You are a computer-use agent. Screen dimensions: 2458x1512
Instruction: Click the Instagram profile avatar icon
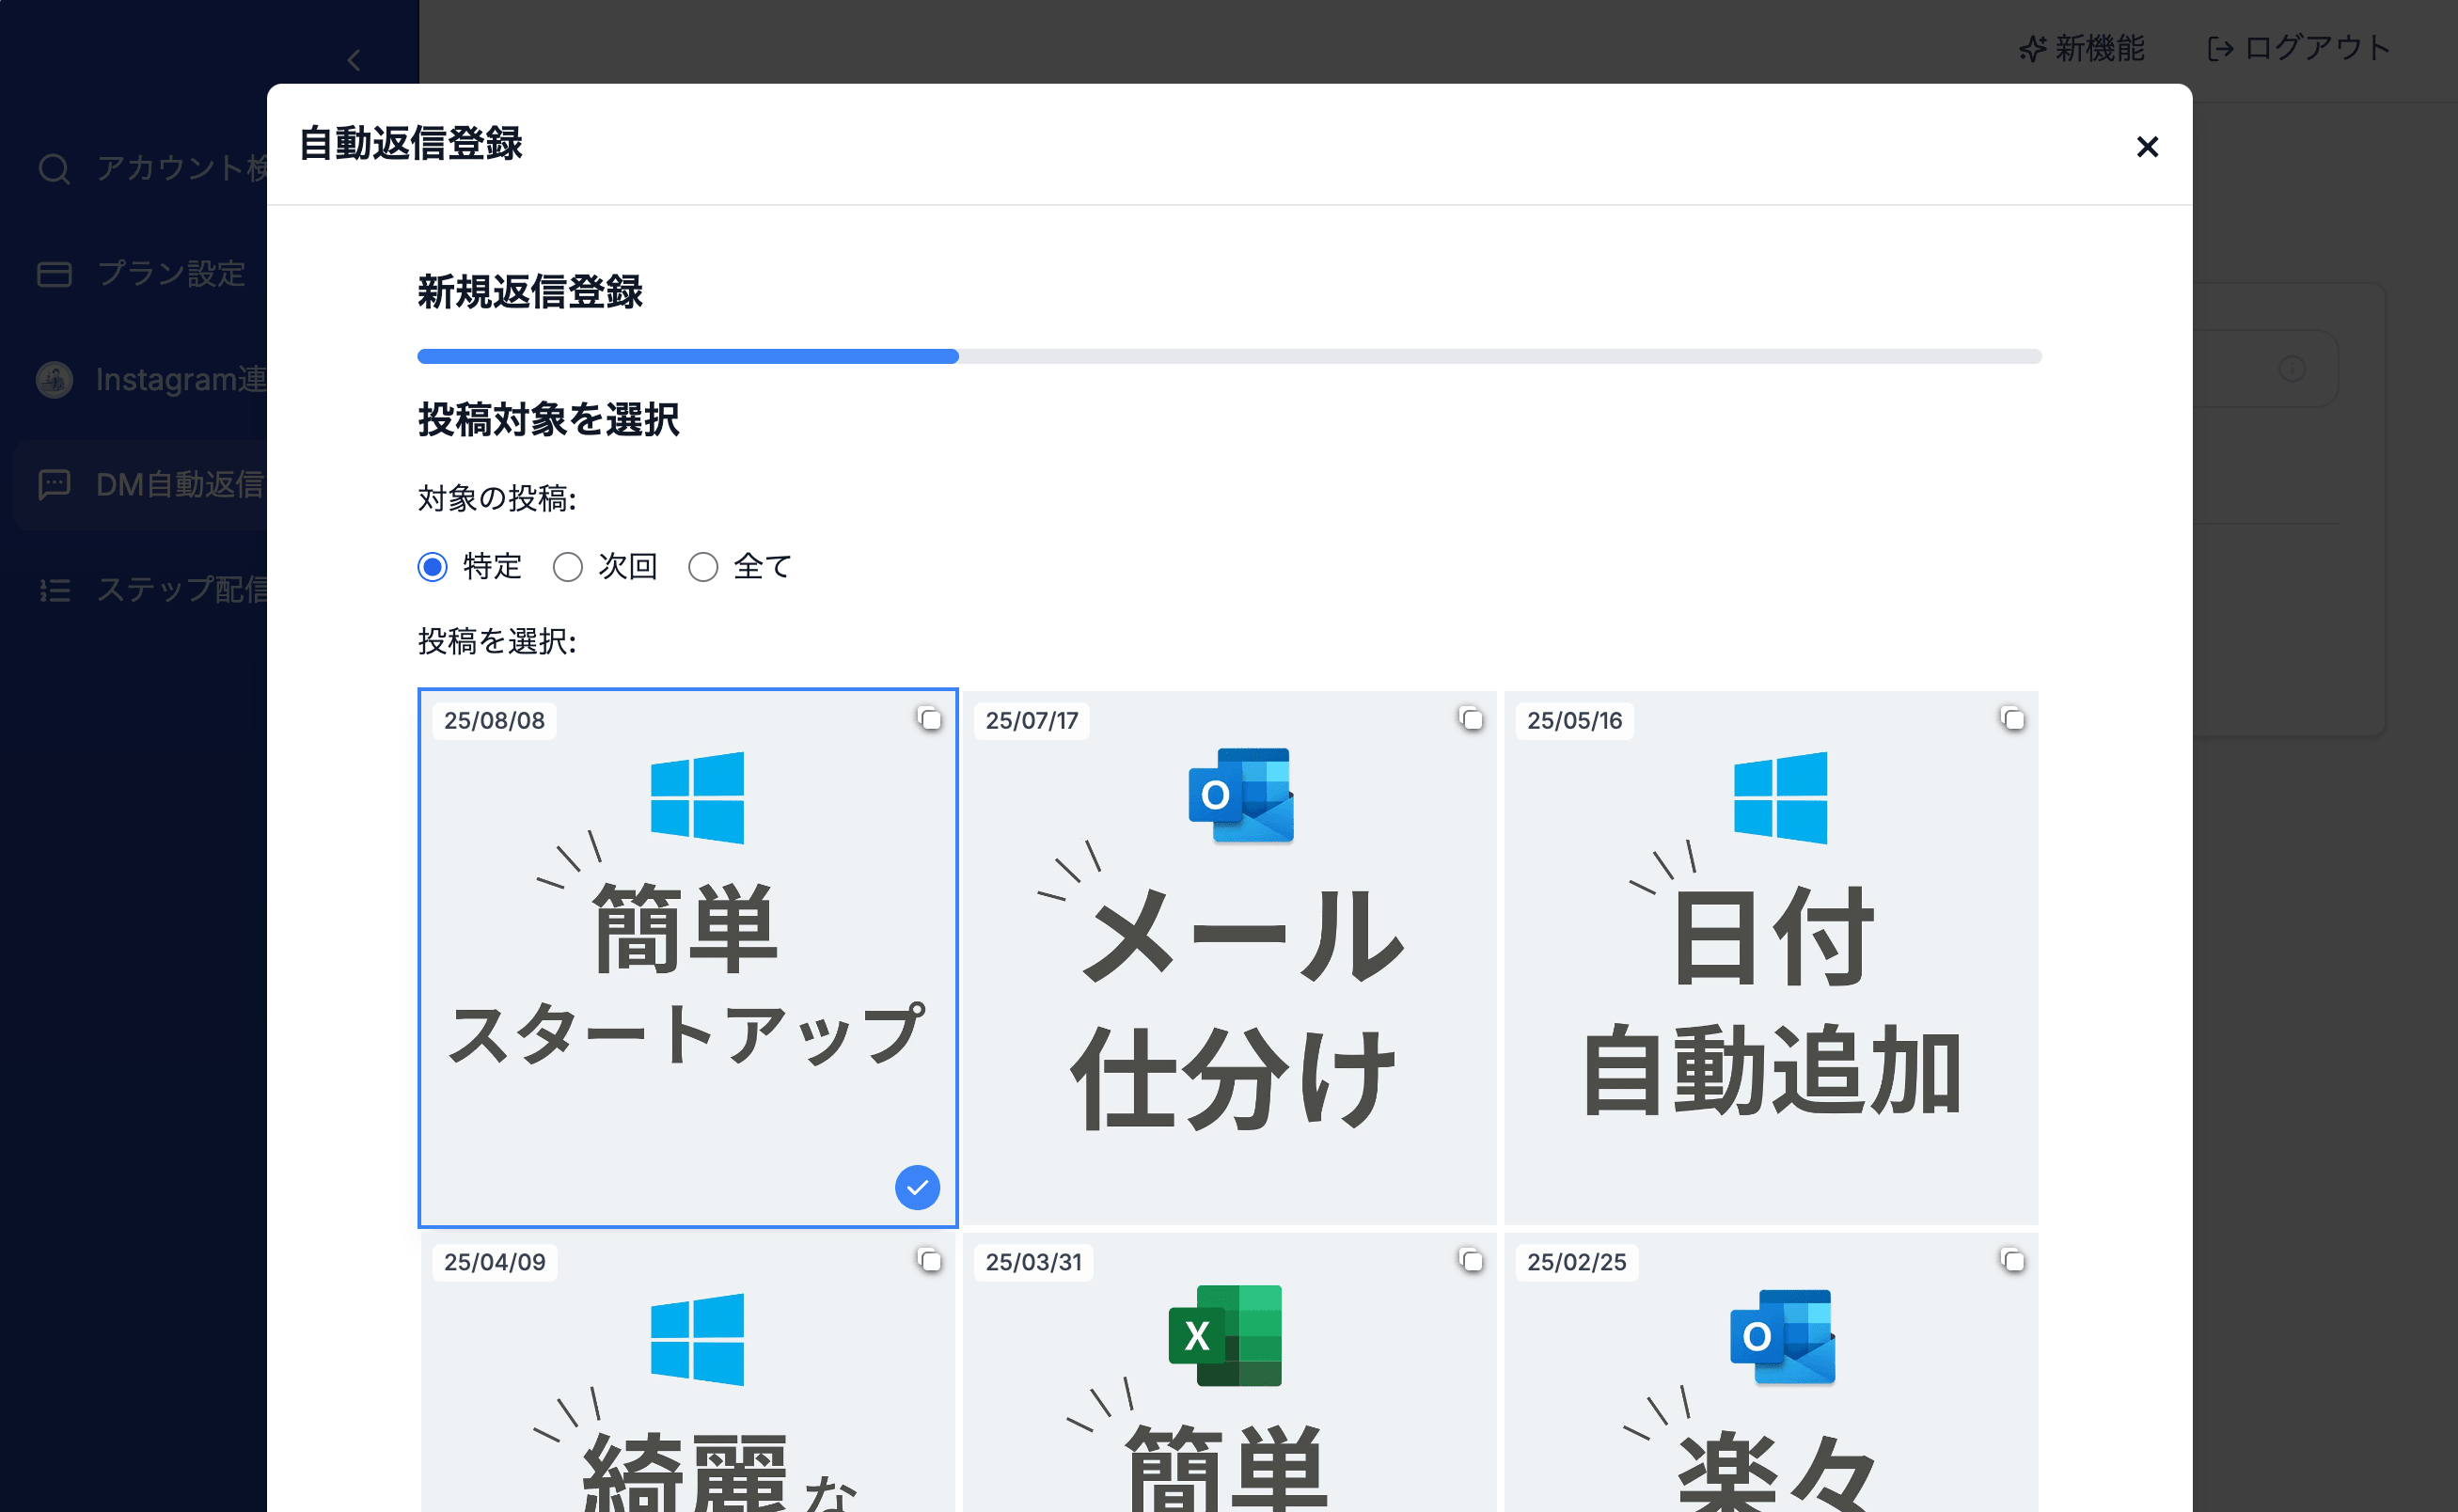(x=54, y=379)
